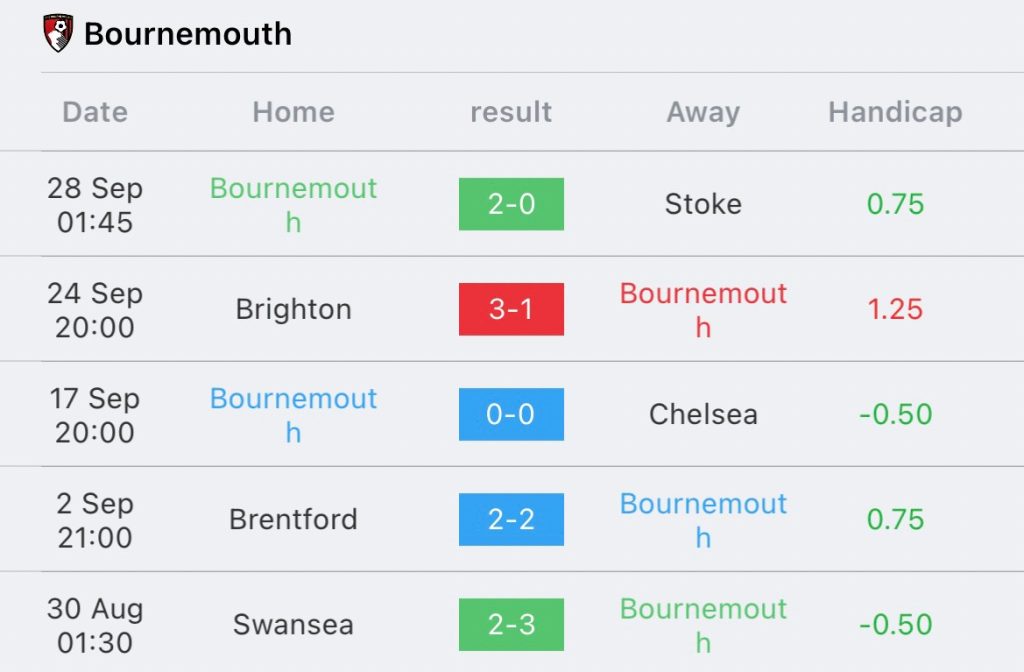
Task: Open the green 2-3 result badge
Action: coord(511,624)
